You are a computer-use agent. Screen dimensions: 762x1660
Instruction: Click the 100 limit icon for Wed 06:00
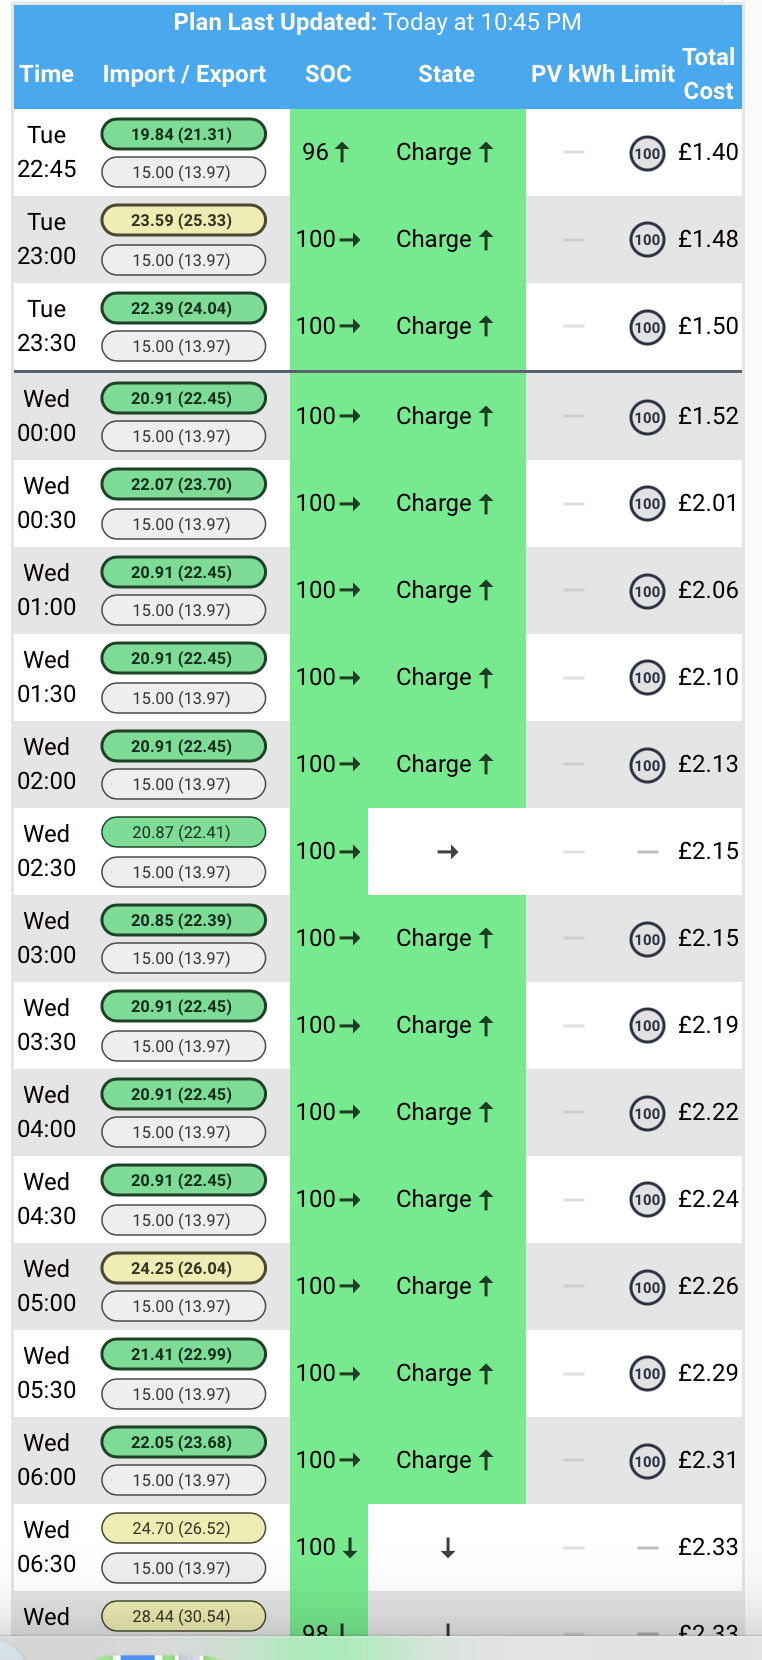(647, 1461)
